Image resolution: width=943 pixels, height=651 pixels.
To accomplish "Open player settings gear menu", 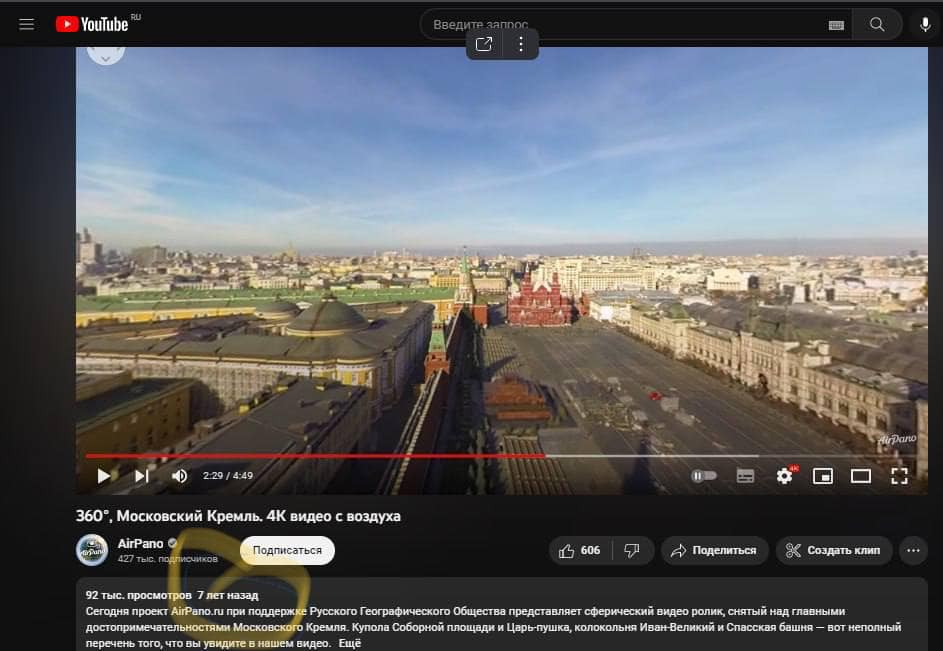I will click(x=784, y=476).
